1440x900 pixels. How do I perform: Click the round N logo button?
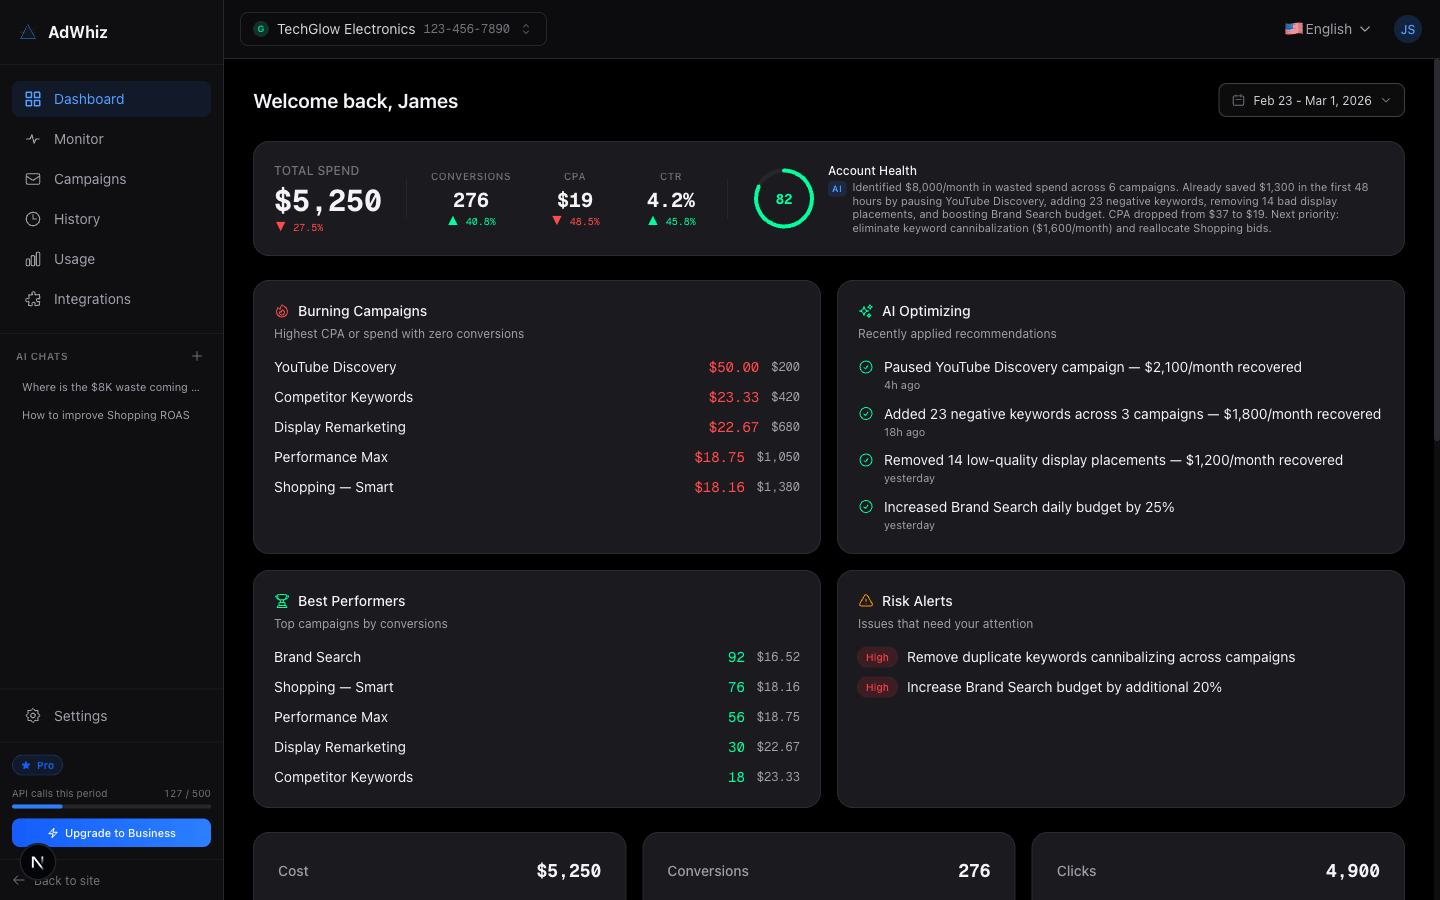pyautogui.click(x=37, y=862)
